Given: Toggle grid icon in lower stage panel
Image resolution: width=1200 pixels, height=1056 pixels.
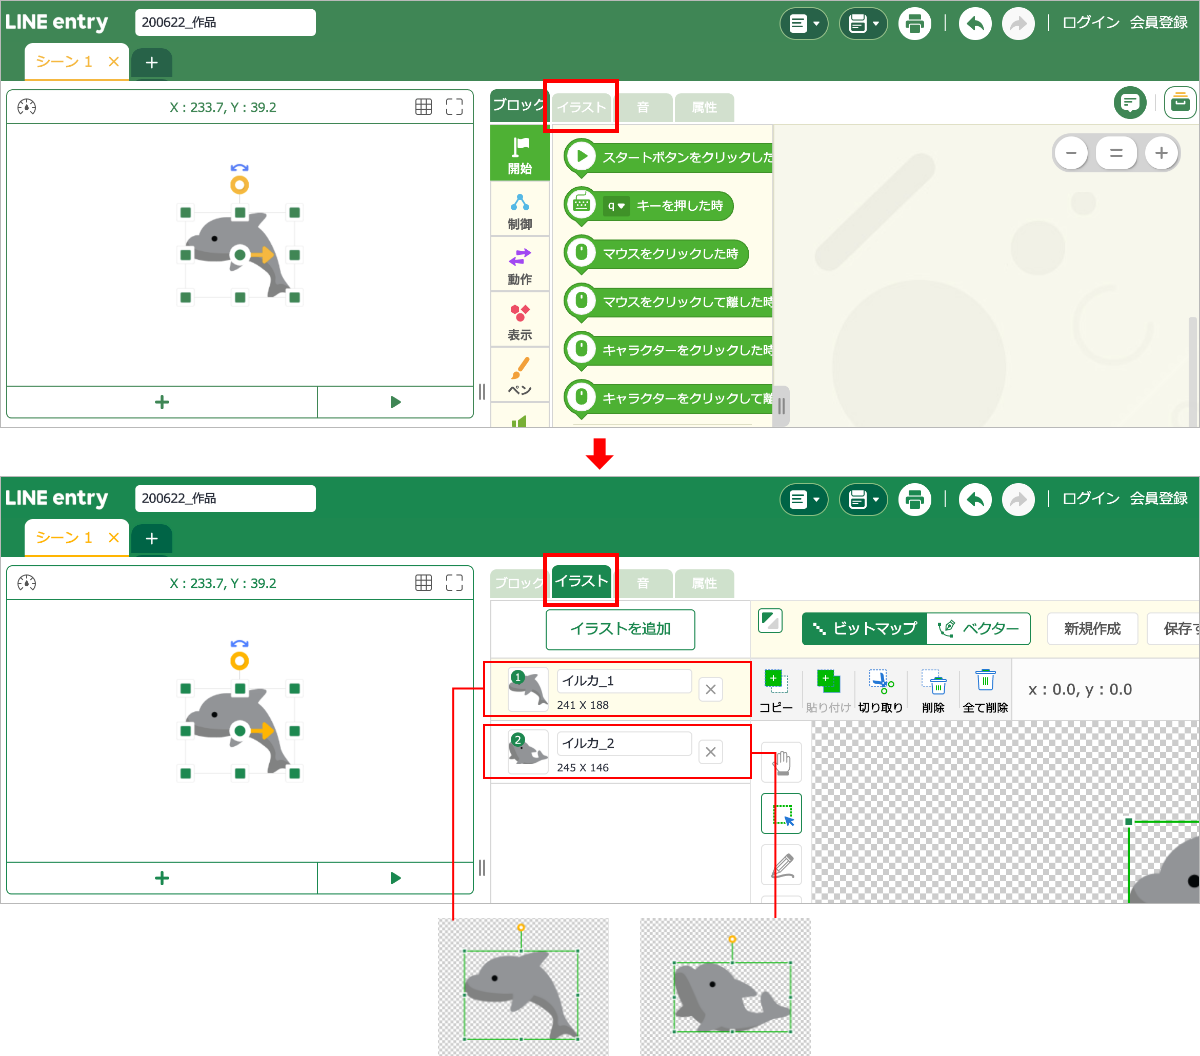Looking at the screenshot, I should [424, 583].
